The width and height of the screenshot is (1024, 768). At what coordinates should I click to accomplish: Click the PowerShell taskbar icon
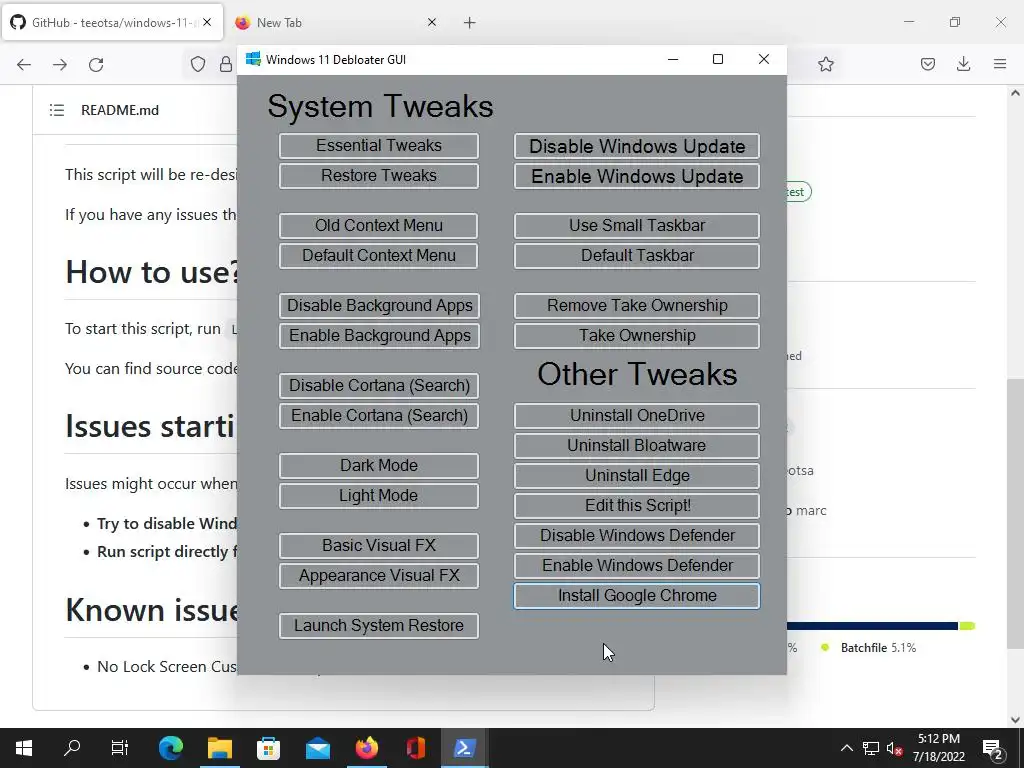click(464, 748)
